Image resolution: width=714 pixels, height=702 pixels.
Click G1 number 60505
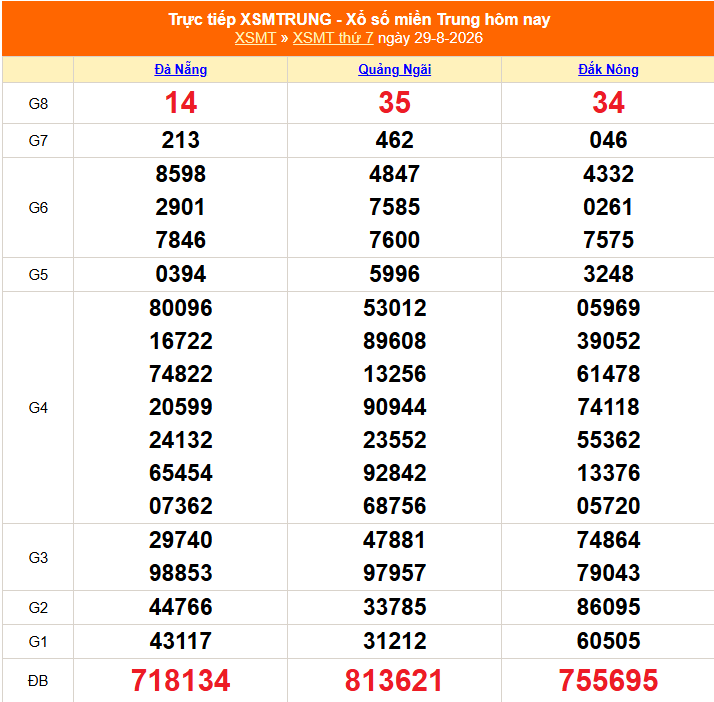608,641
